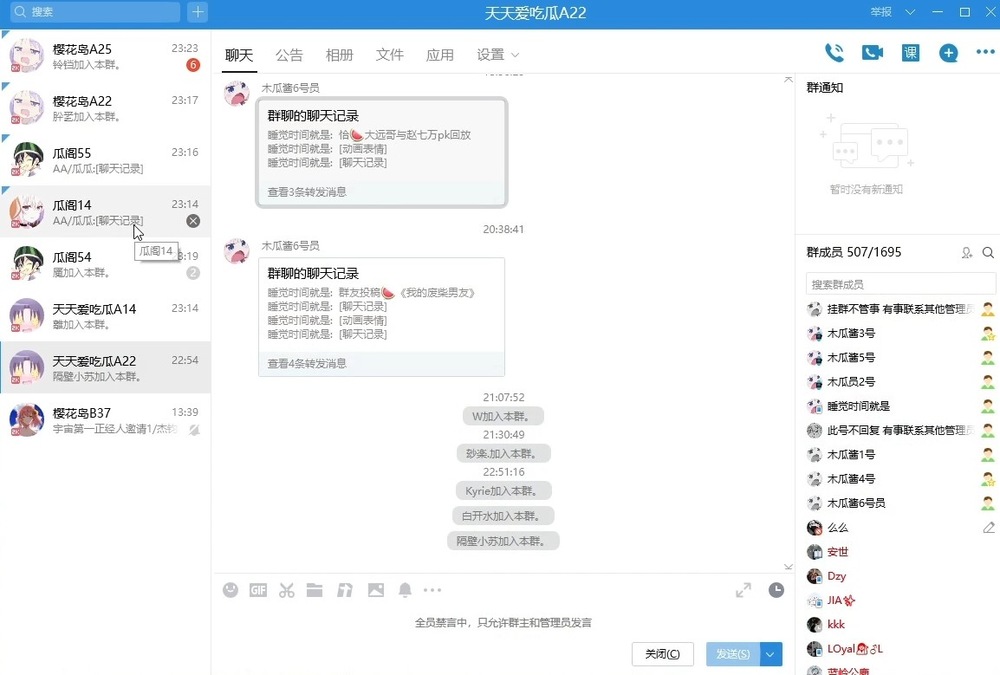Click the search members magnifier icon
This screenshot has width=1000, height=675.
pyautogui.click(x=988, y=253)
